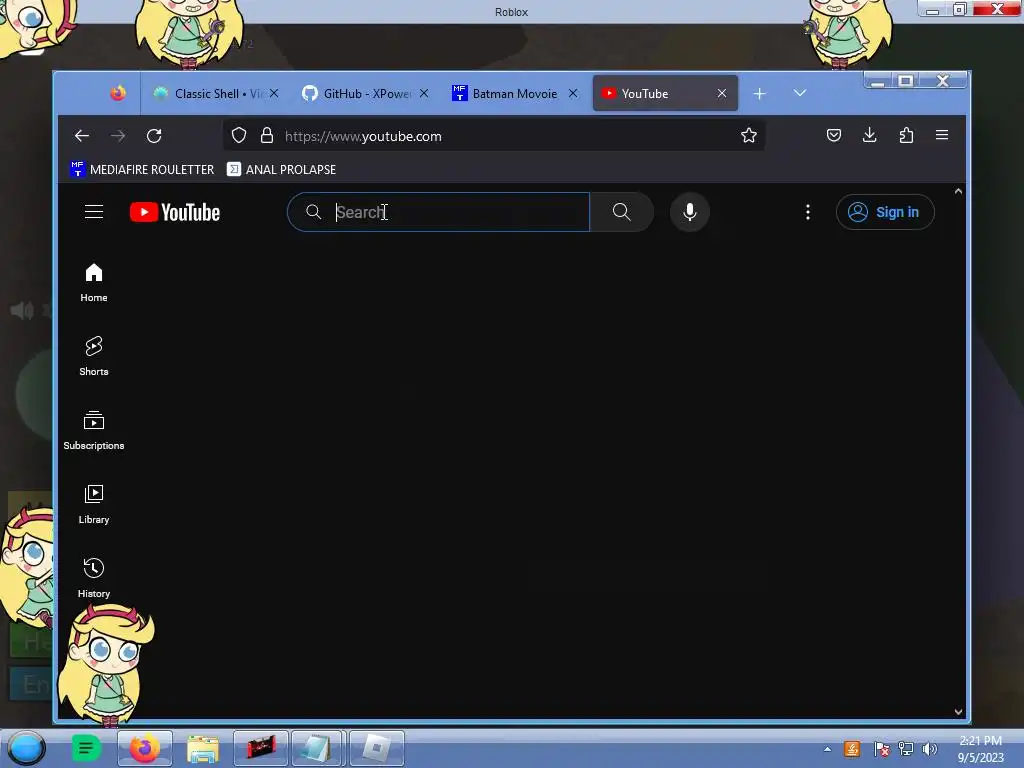The width and height of the screenshot is (1024, 768).
Task: Reload the current page
Action: (154, 136)
